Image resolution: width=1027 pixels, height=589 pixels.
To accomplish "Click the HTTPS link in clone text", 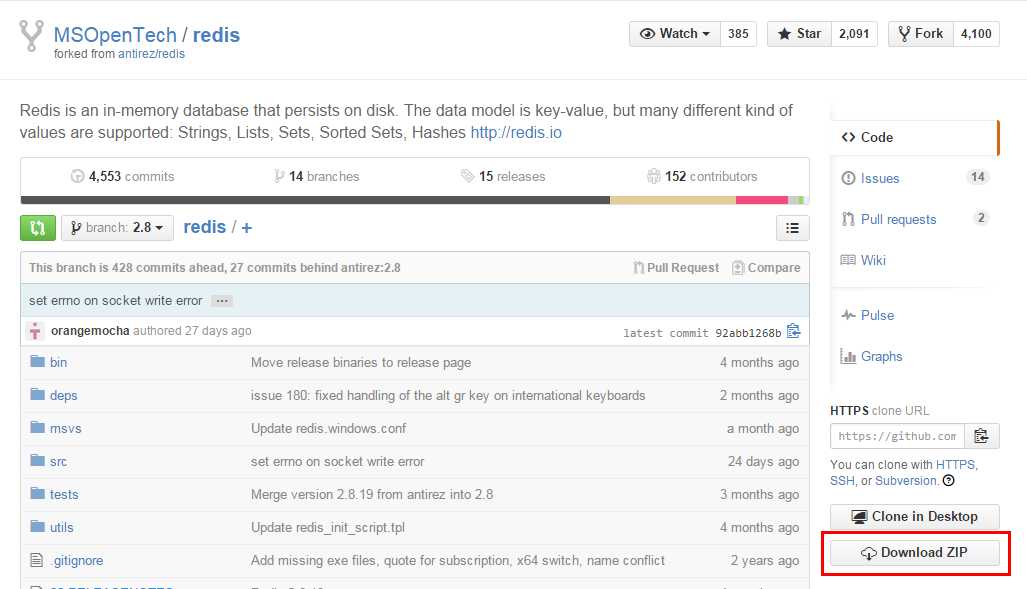I will point(955,465).
